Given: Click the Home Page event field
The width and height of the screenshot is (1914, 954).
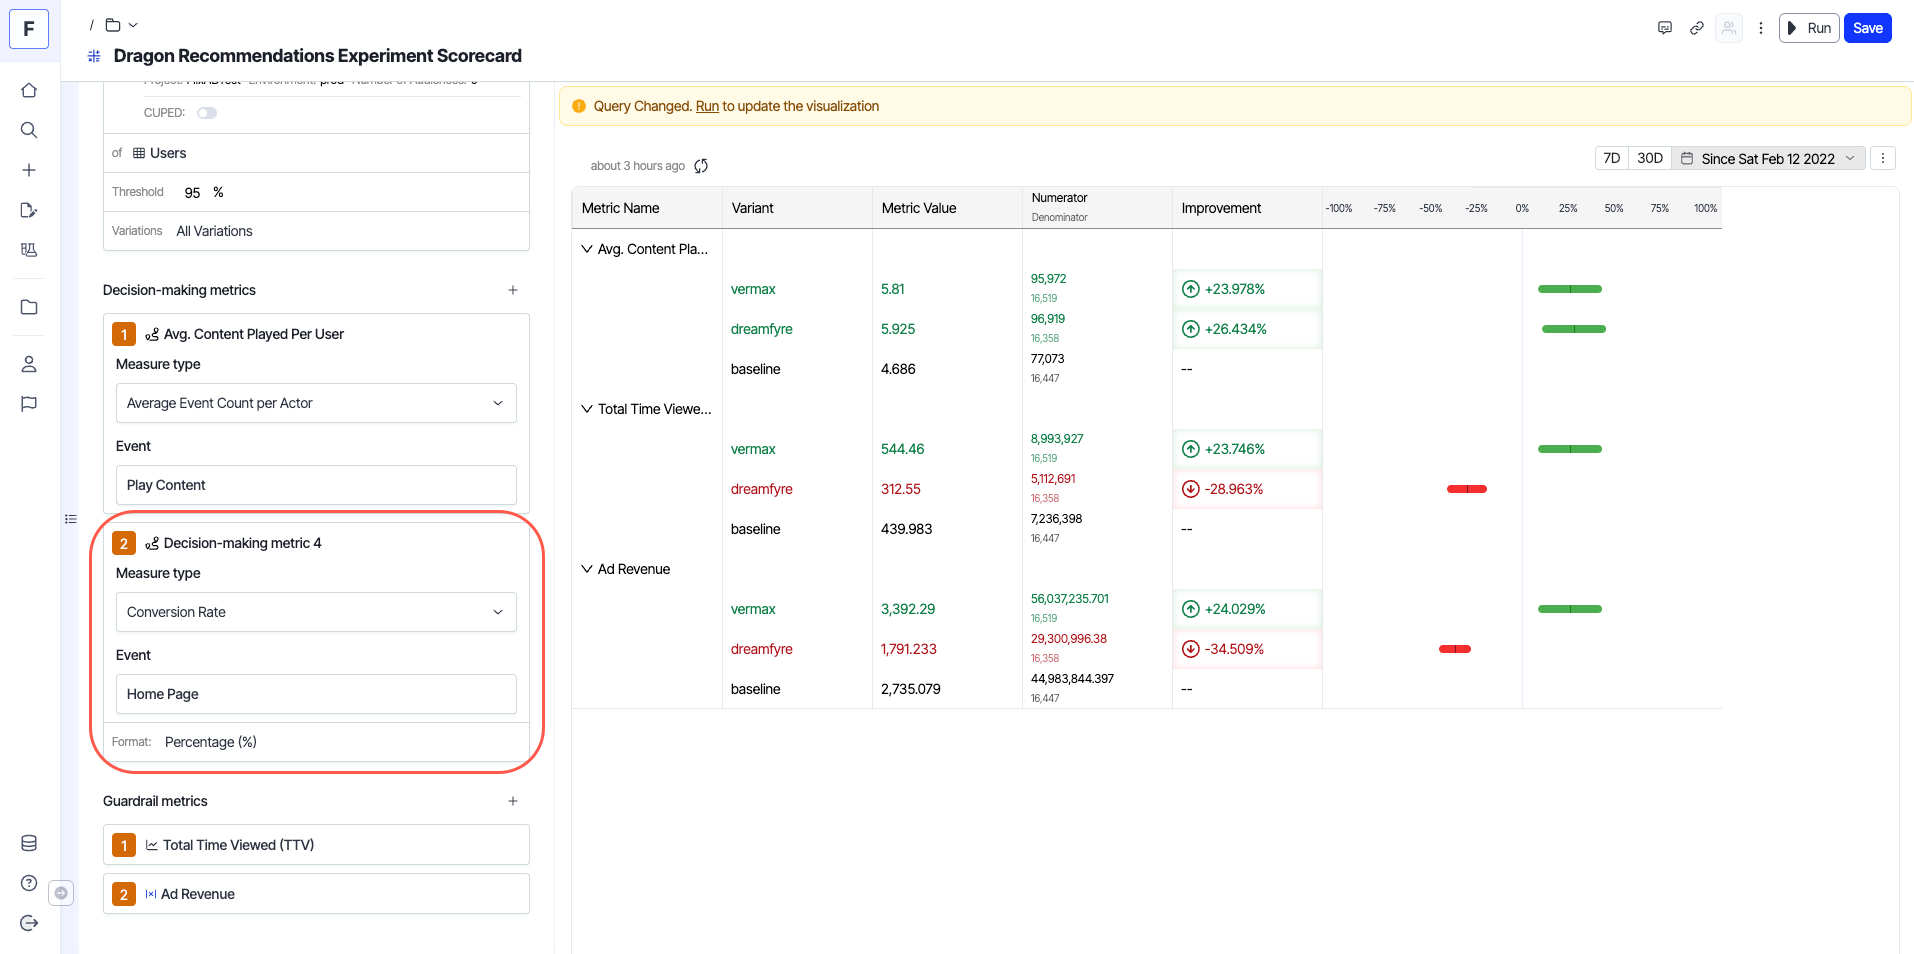Looking at the screenshot, I should point(316,694).
